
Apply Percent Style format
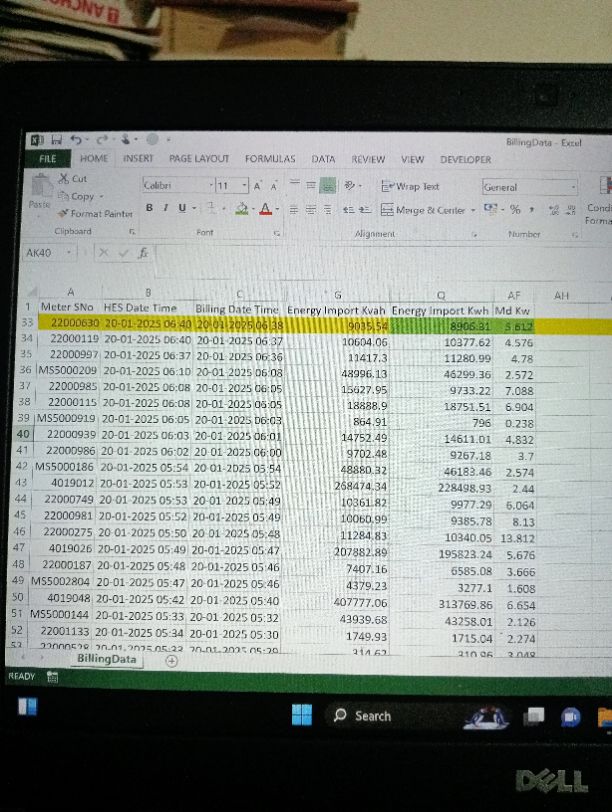[515, 209]
